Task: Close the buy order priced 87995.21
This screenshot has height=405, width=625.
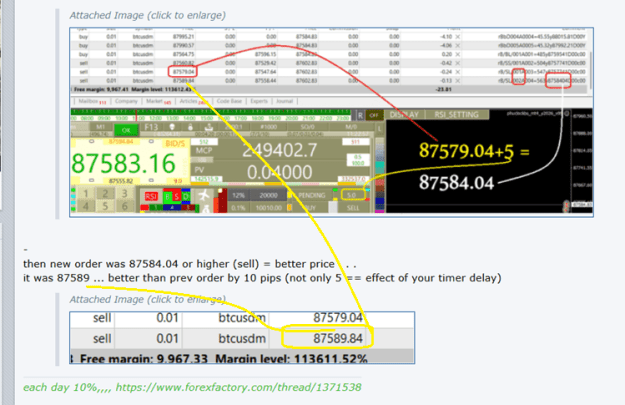Action: (458, 37)
